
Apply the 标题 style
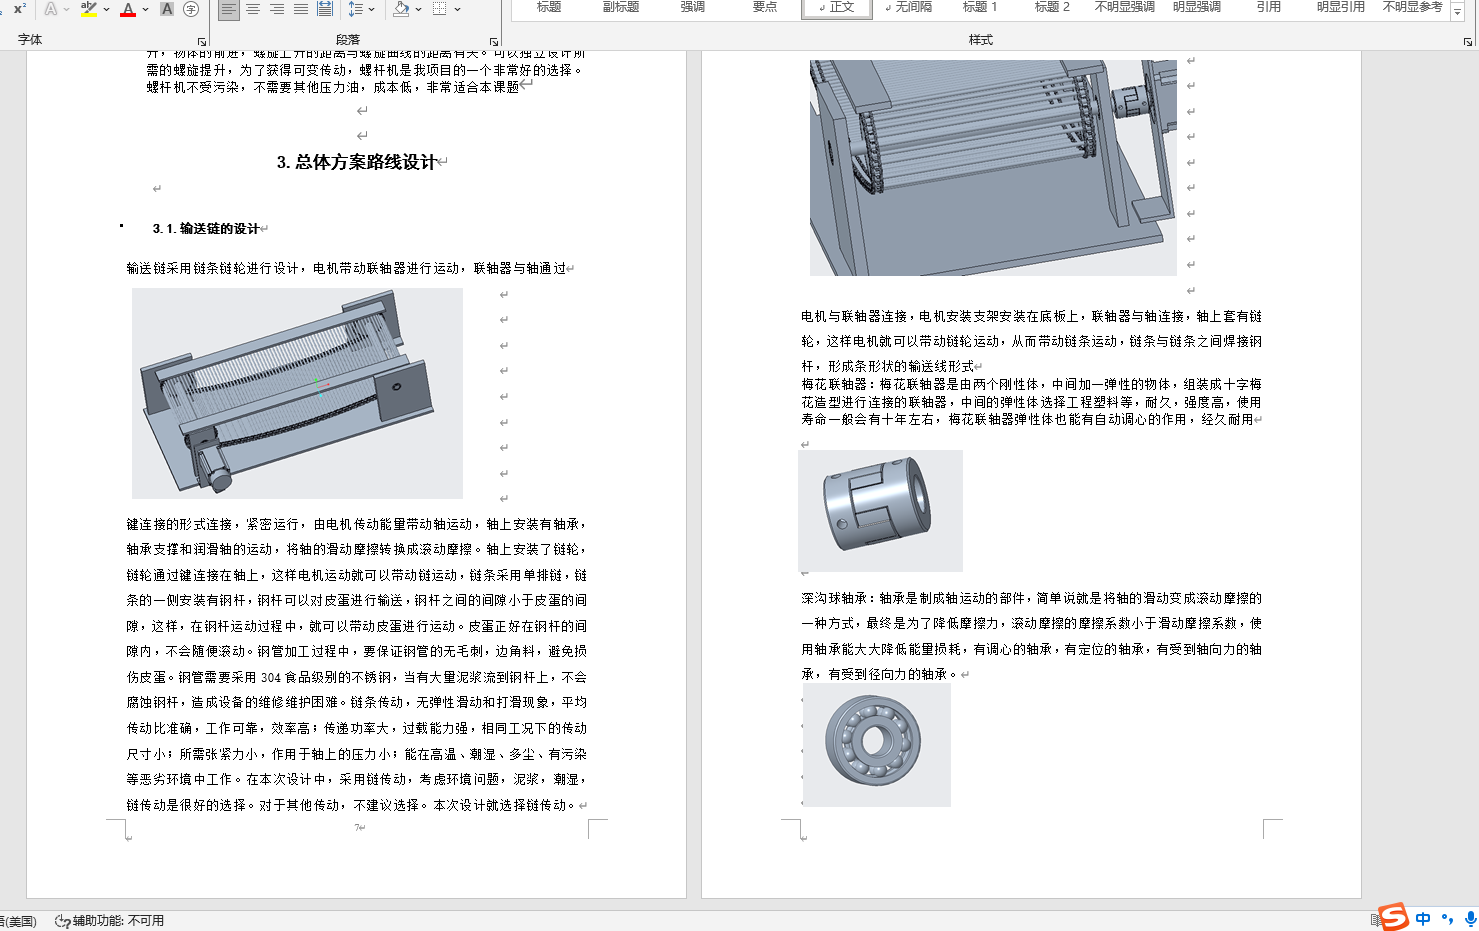point(549,8)
